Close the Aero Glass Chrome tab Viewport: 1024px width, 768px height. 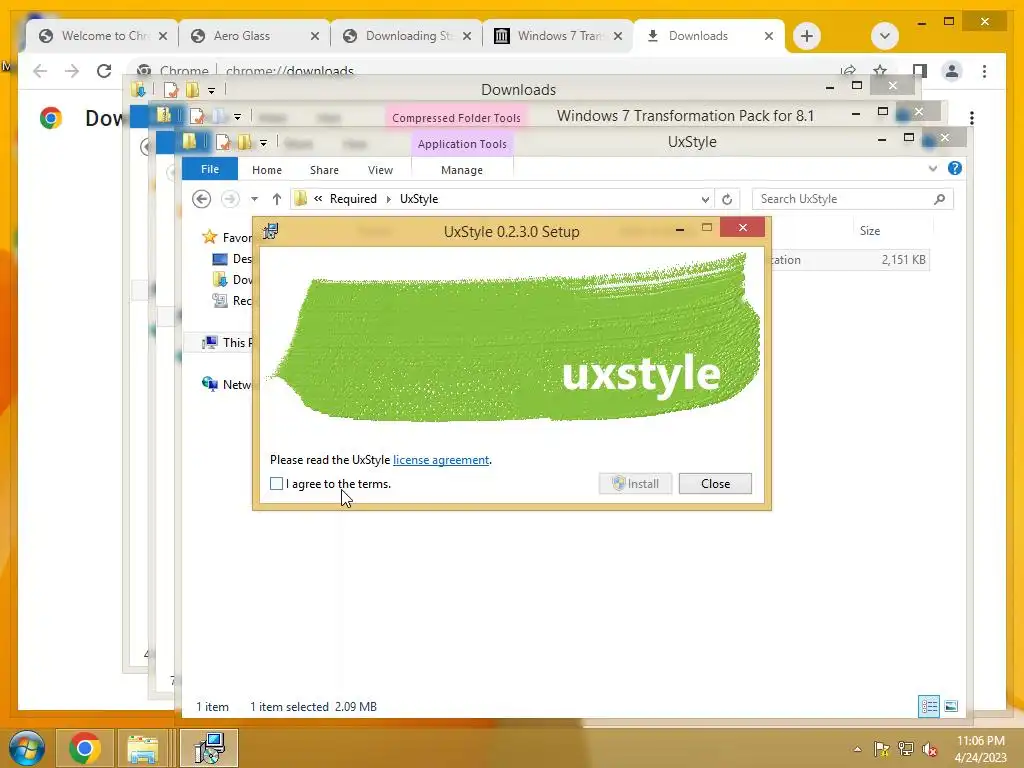(x=315, y=36)
